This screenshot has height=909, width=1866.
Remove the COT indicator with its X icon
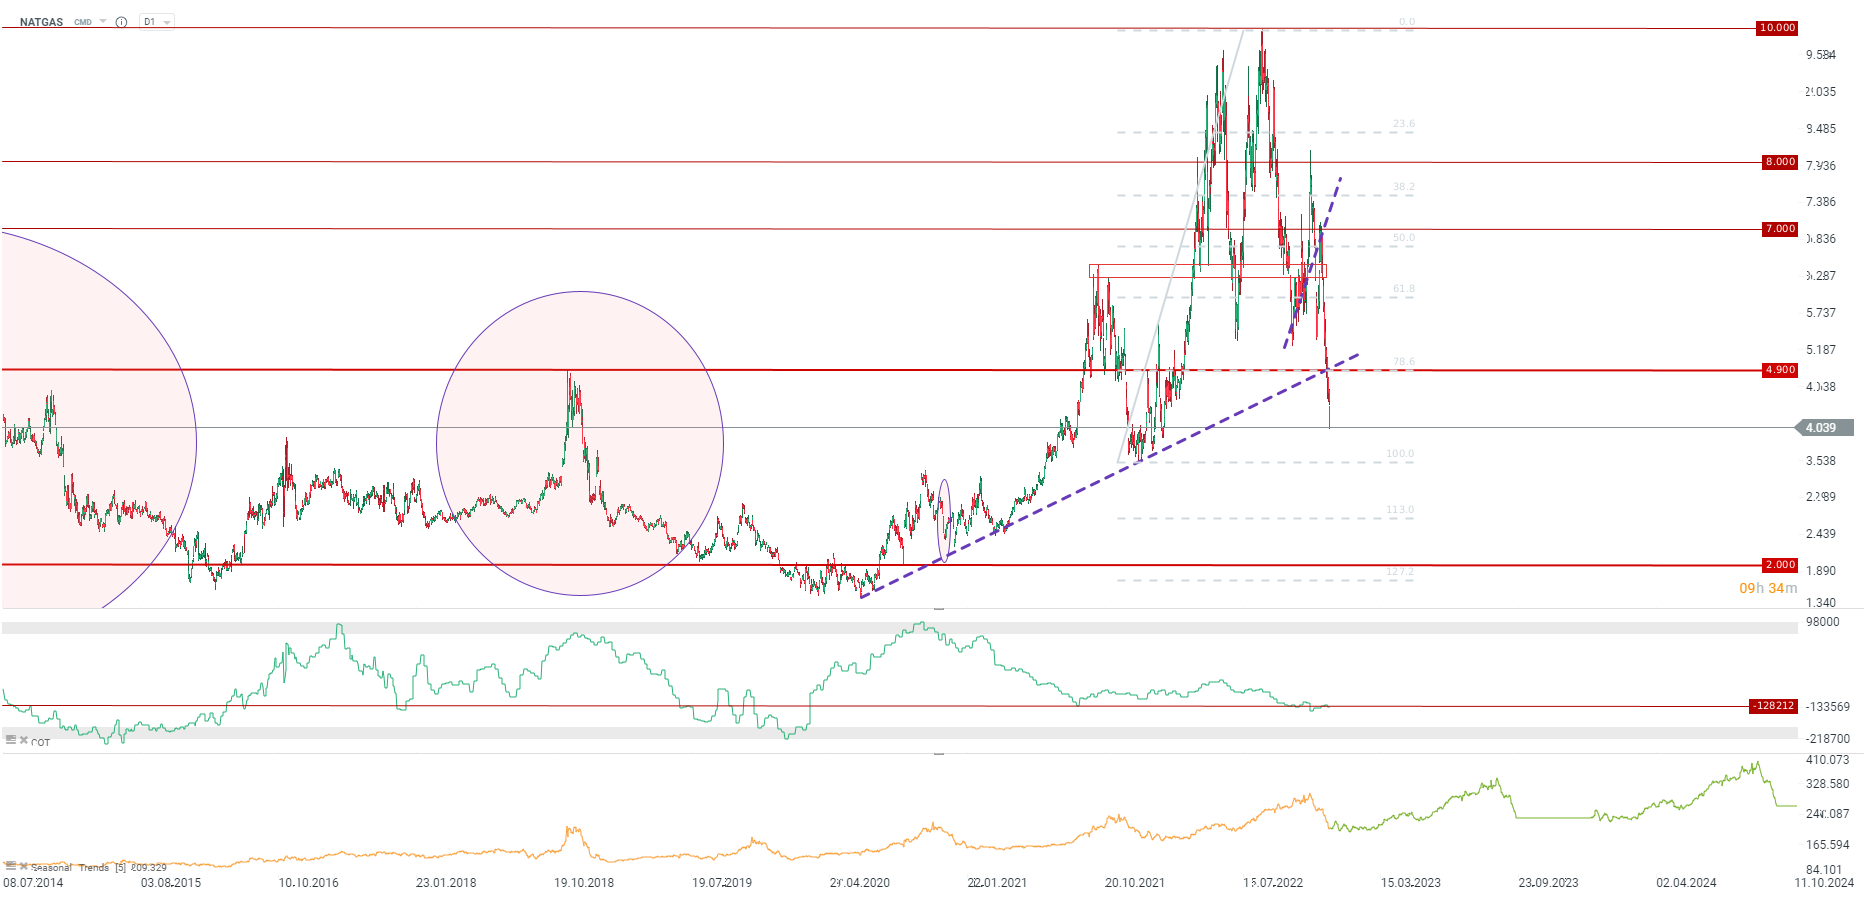(x=23, y=740)
